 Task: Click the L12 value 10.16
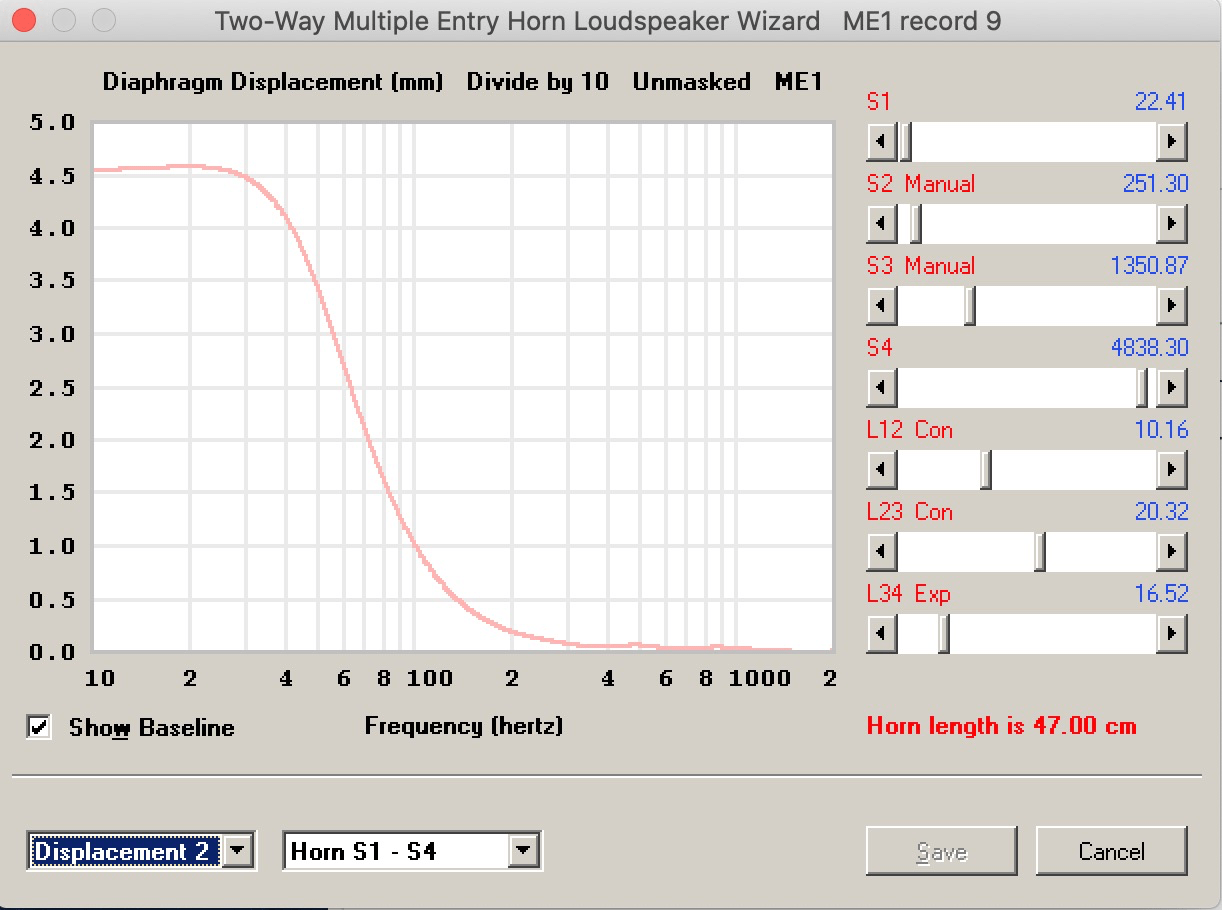point(1161,430)
